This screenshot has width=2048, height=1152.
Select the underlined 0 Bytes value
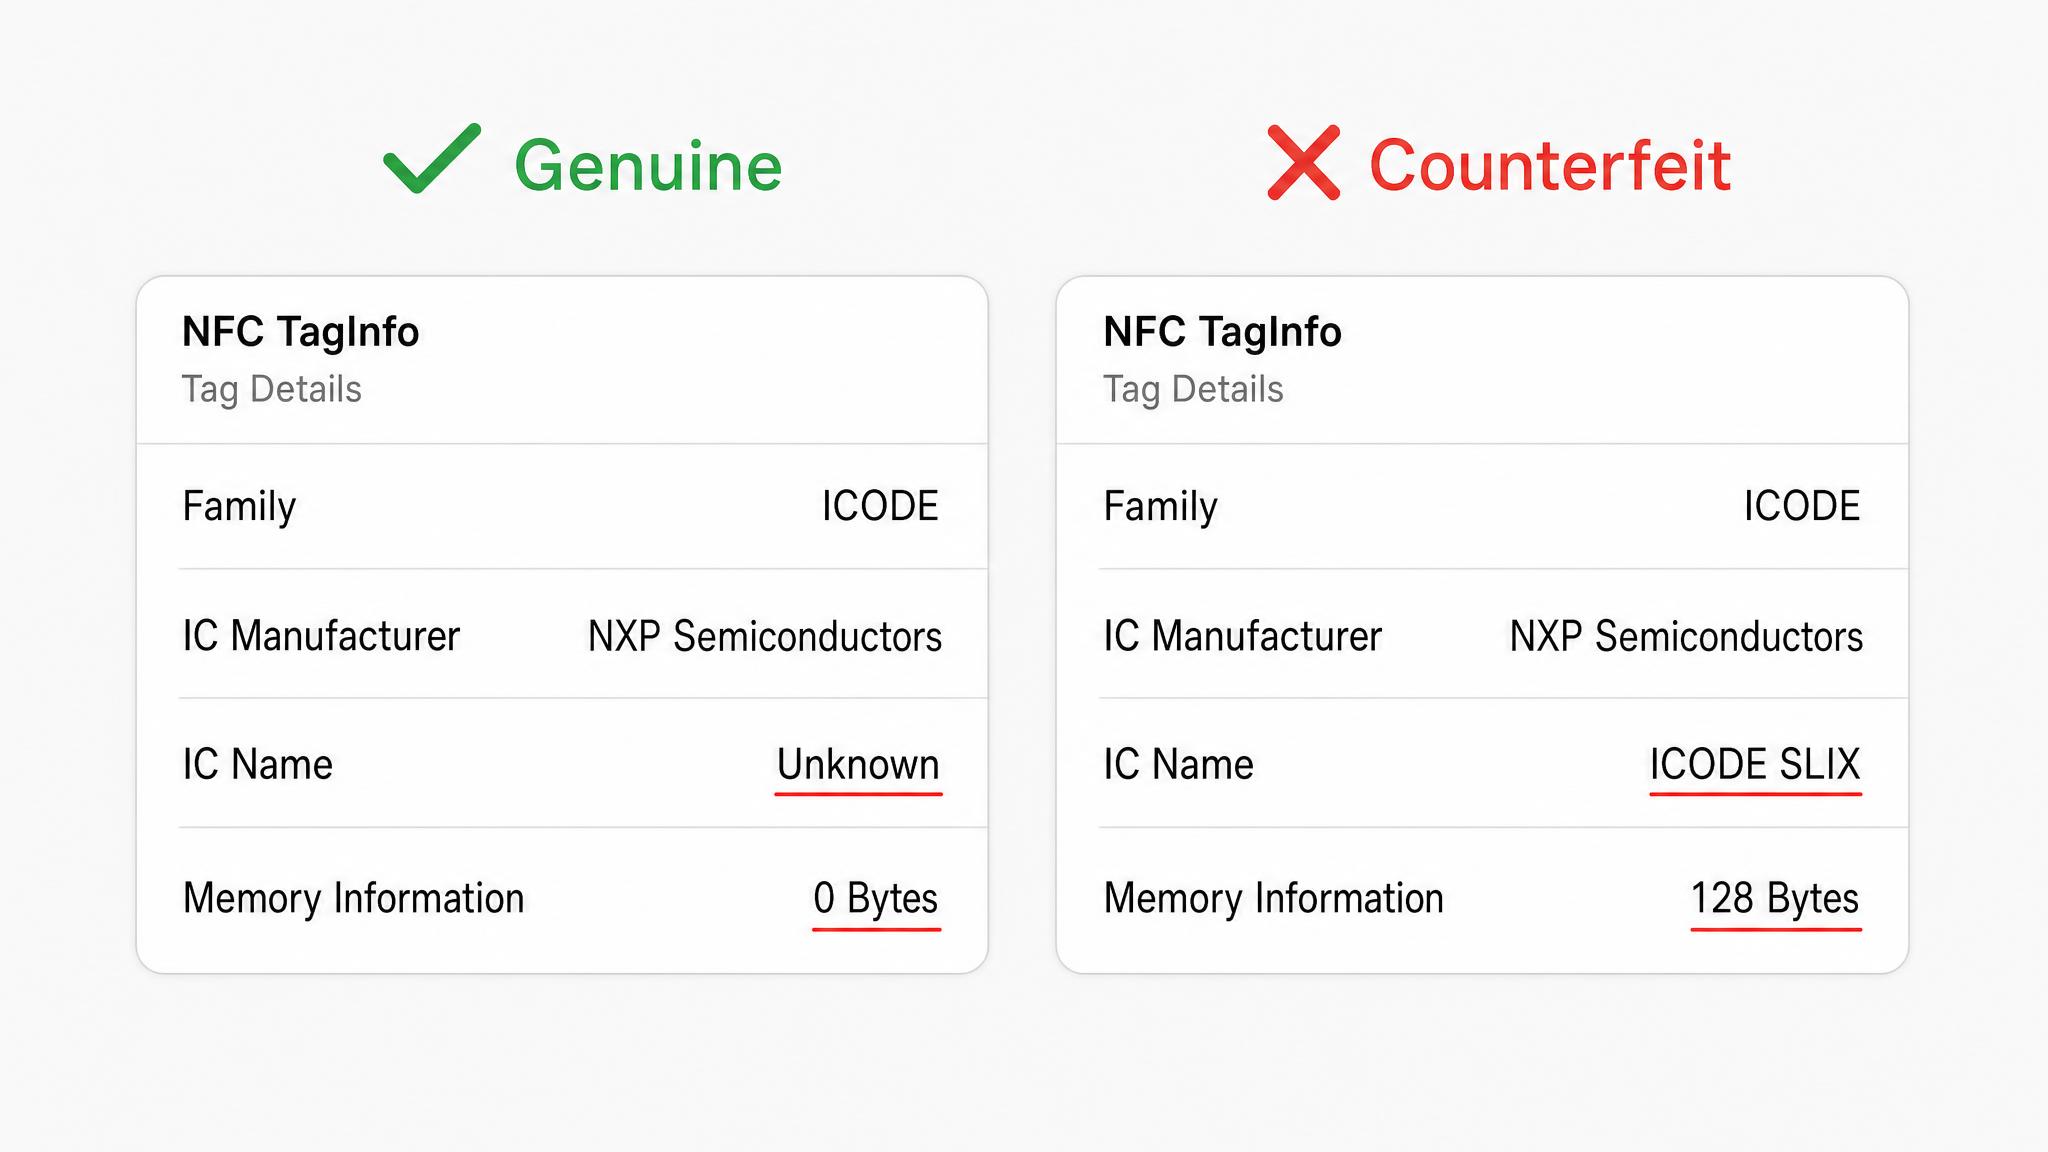(x=876, y=898)
